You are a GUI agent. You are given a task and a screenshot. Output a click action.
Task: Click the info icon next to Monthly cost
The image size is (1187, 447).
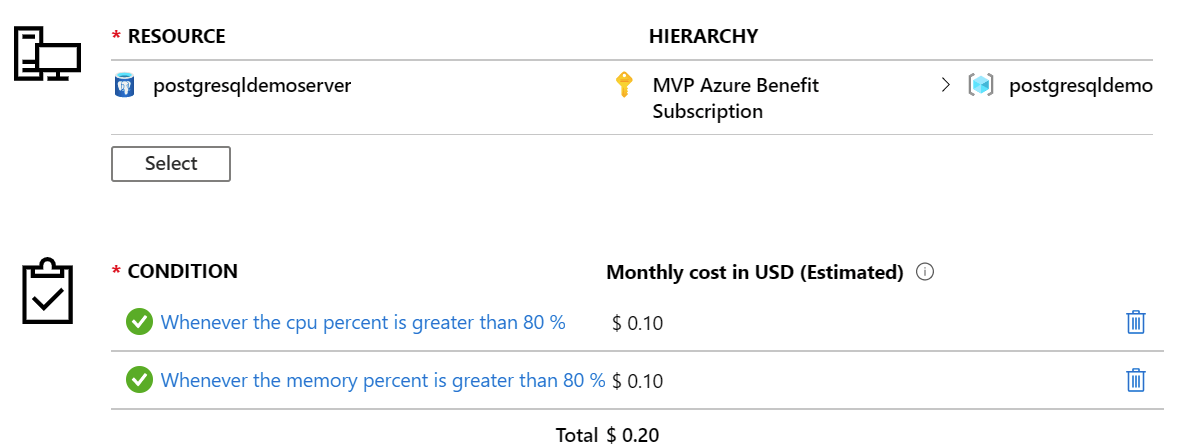tap(924, 272)
